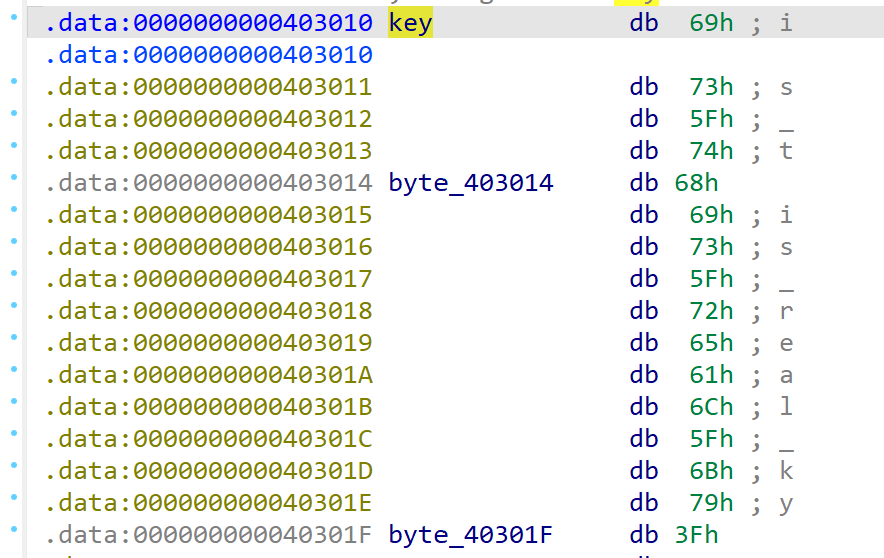Select the byte_403014 label name
The width and height of the screenshot is (884, 558).
point(470,183)
